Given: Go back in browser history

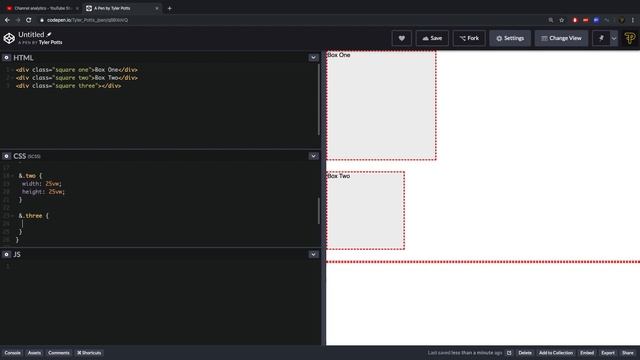Looking at the screenshot, I should (x=7, y=20).
